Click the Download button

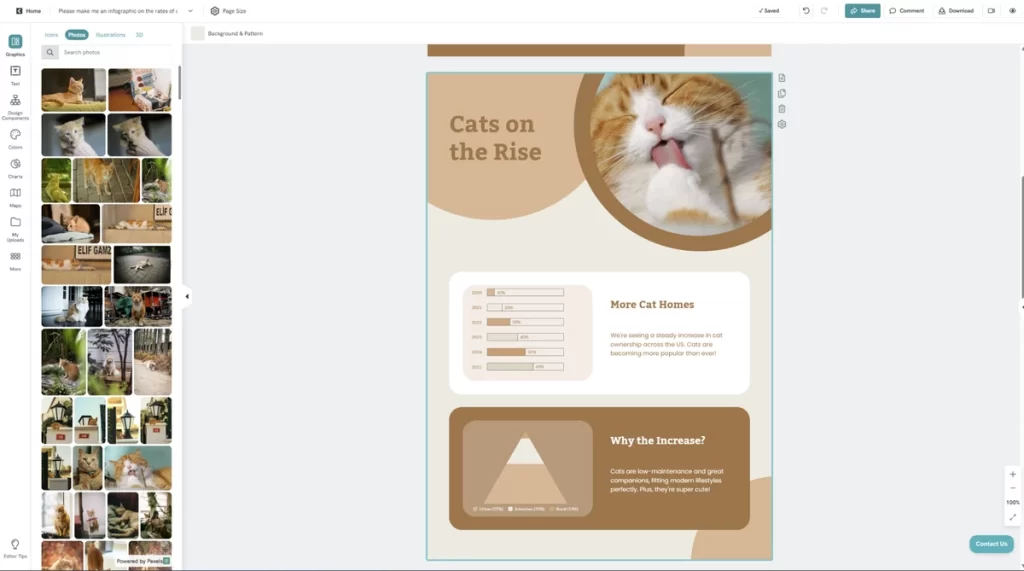[955, 10]
